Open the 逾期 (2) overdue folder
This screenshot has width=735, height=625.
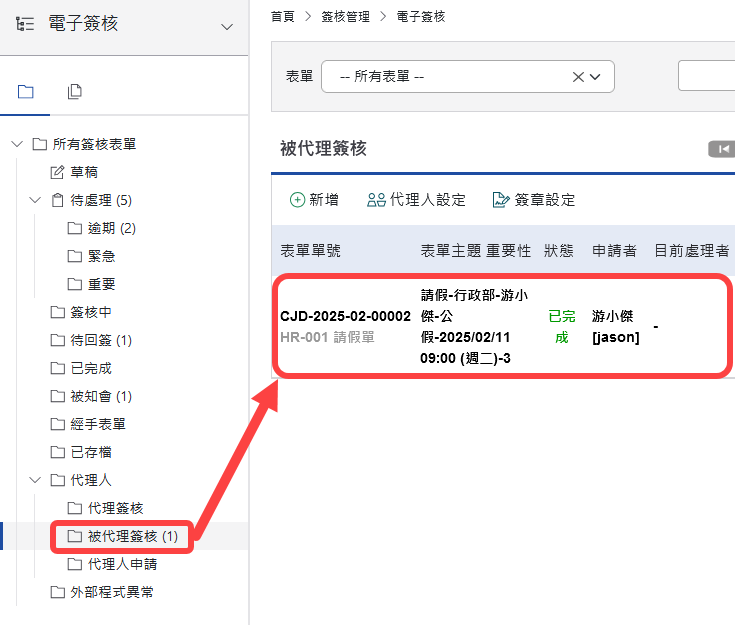[102, 228]
